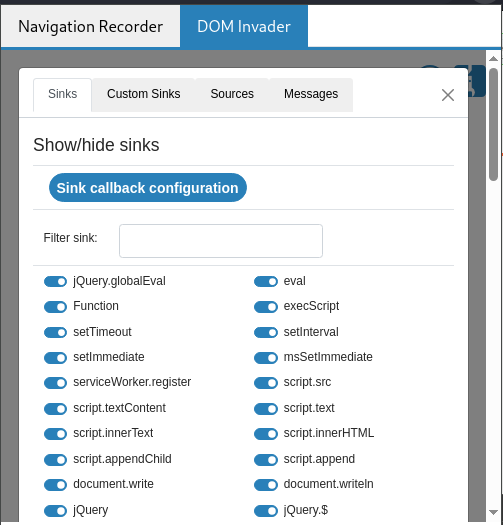Disable the eval sink toggle
This screenshot has height=525, width=503.
point(266,282)
